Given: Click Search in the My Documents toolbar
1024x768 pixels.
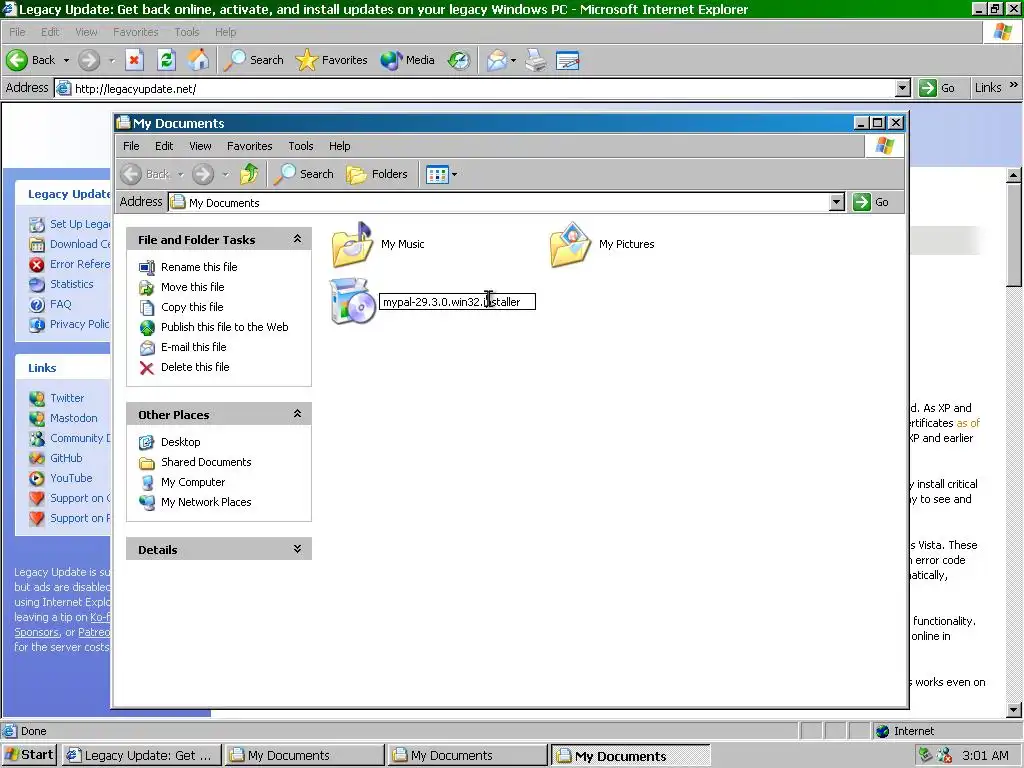Looking at the screenshot, I should (x=304, y=174).
